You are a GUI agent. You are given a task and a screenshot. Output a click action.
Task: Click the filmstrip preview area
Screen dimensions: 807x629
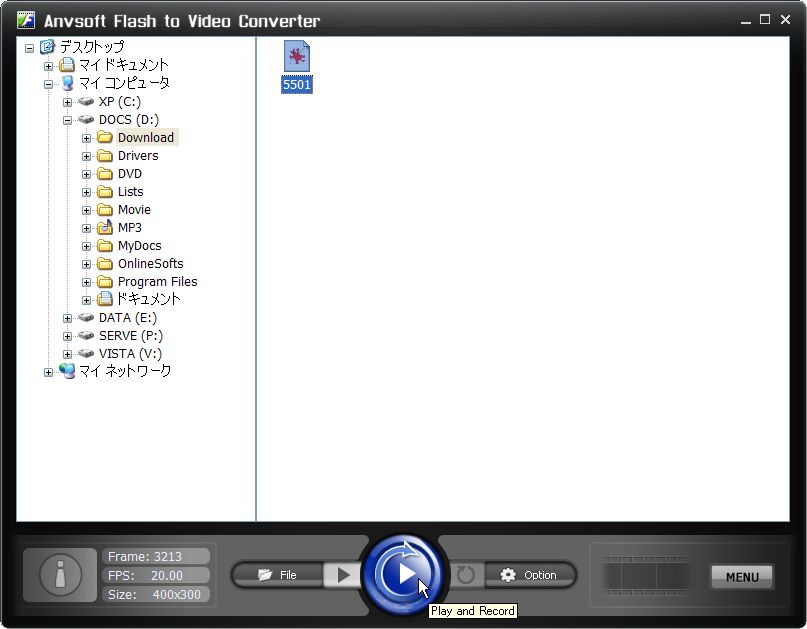644,575
